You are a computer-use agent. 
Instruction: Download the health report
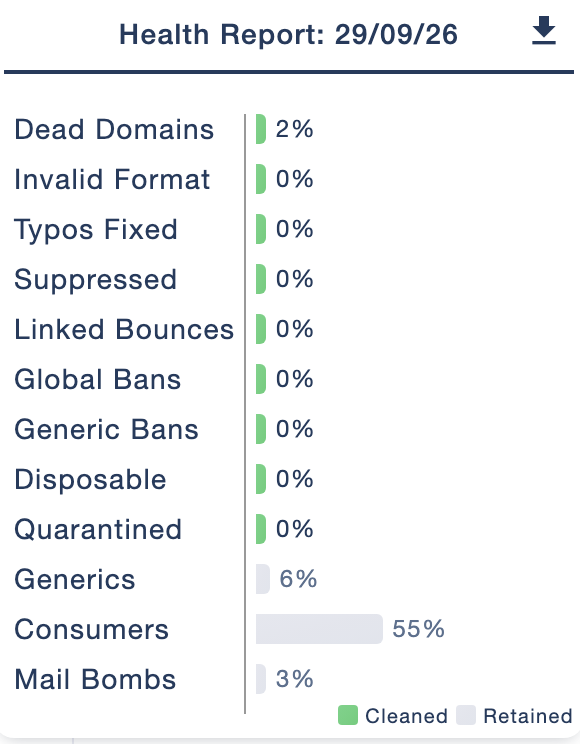click(x=543, y=30)
